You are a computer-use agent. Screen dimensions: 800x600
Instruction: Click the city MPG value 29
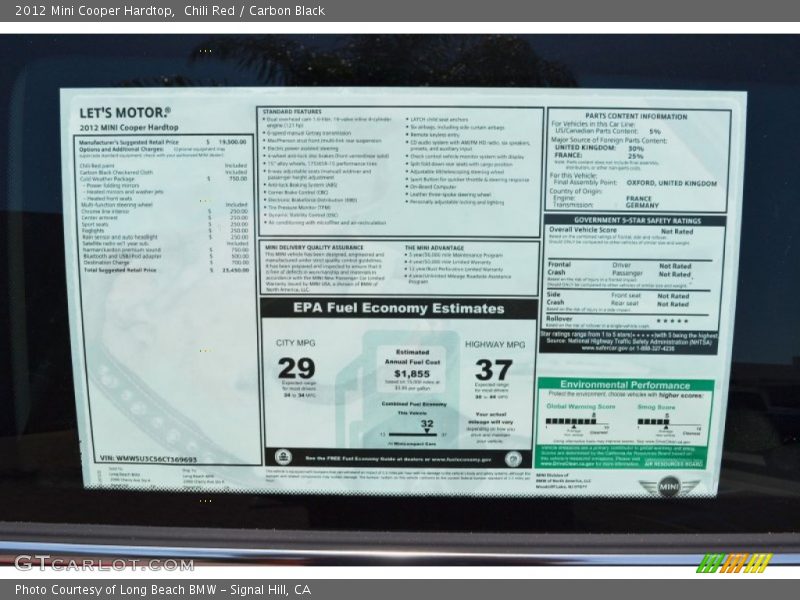tap(296, 368)
